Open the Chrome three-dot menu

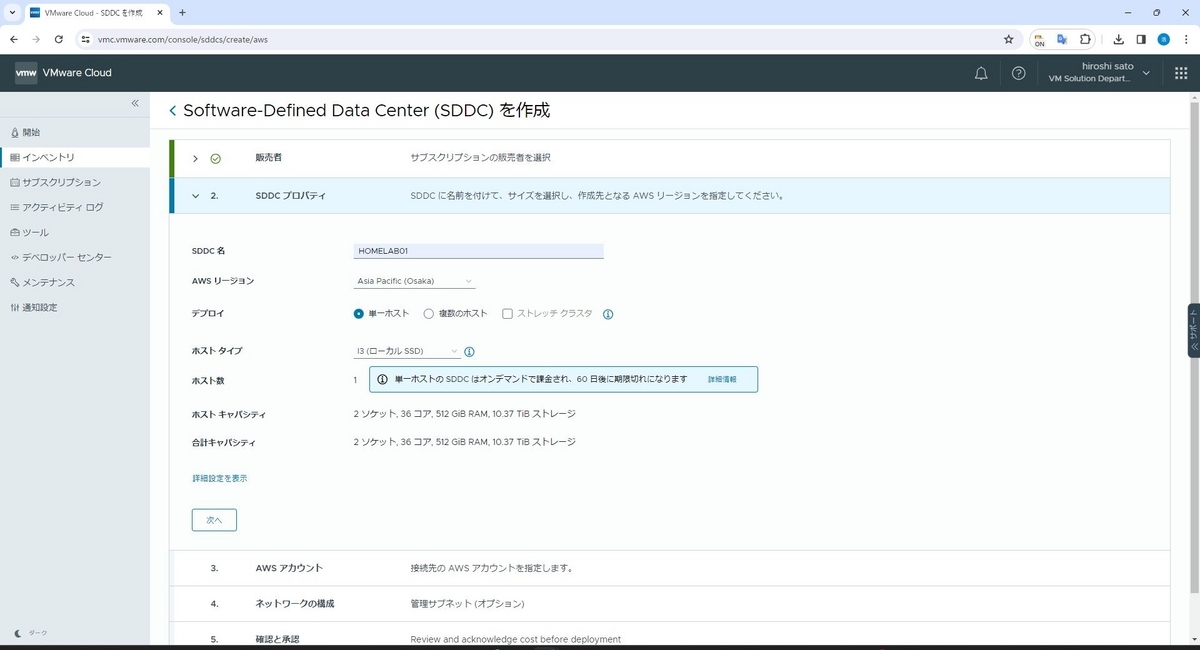pos(1186,39)
